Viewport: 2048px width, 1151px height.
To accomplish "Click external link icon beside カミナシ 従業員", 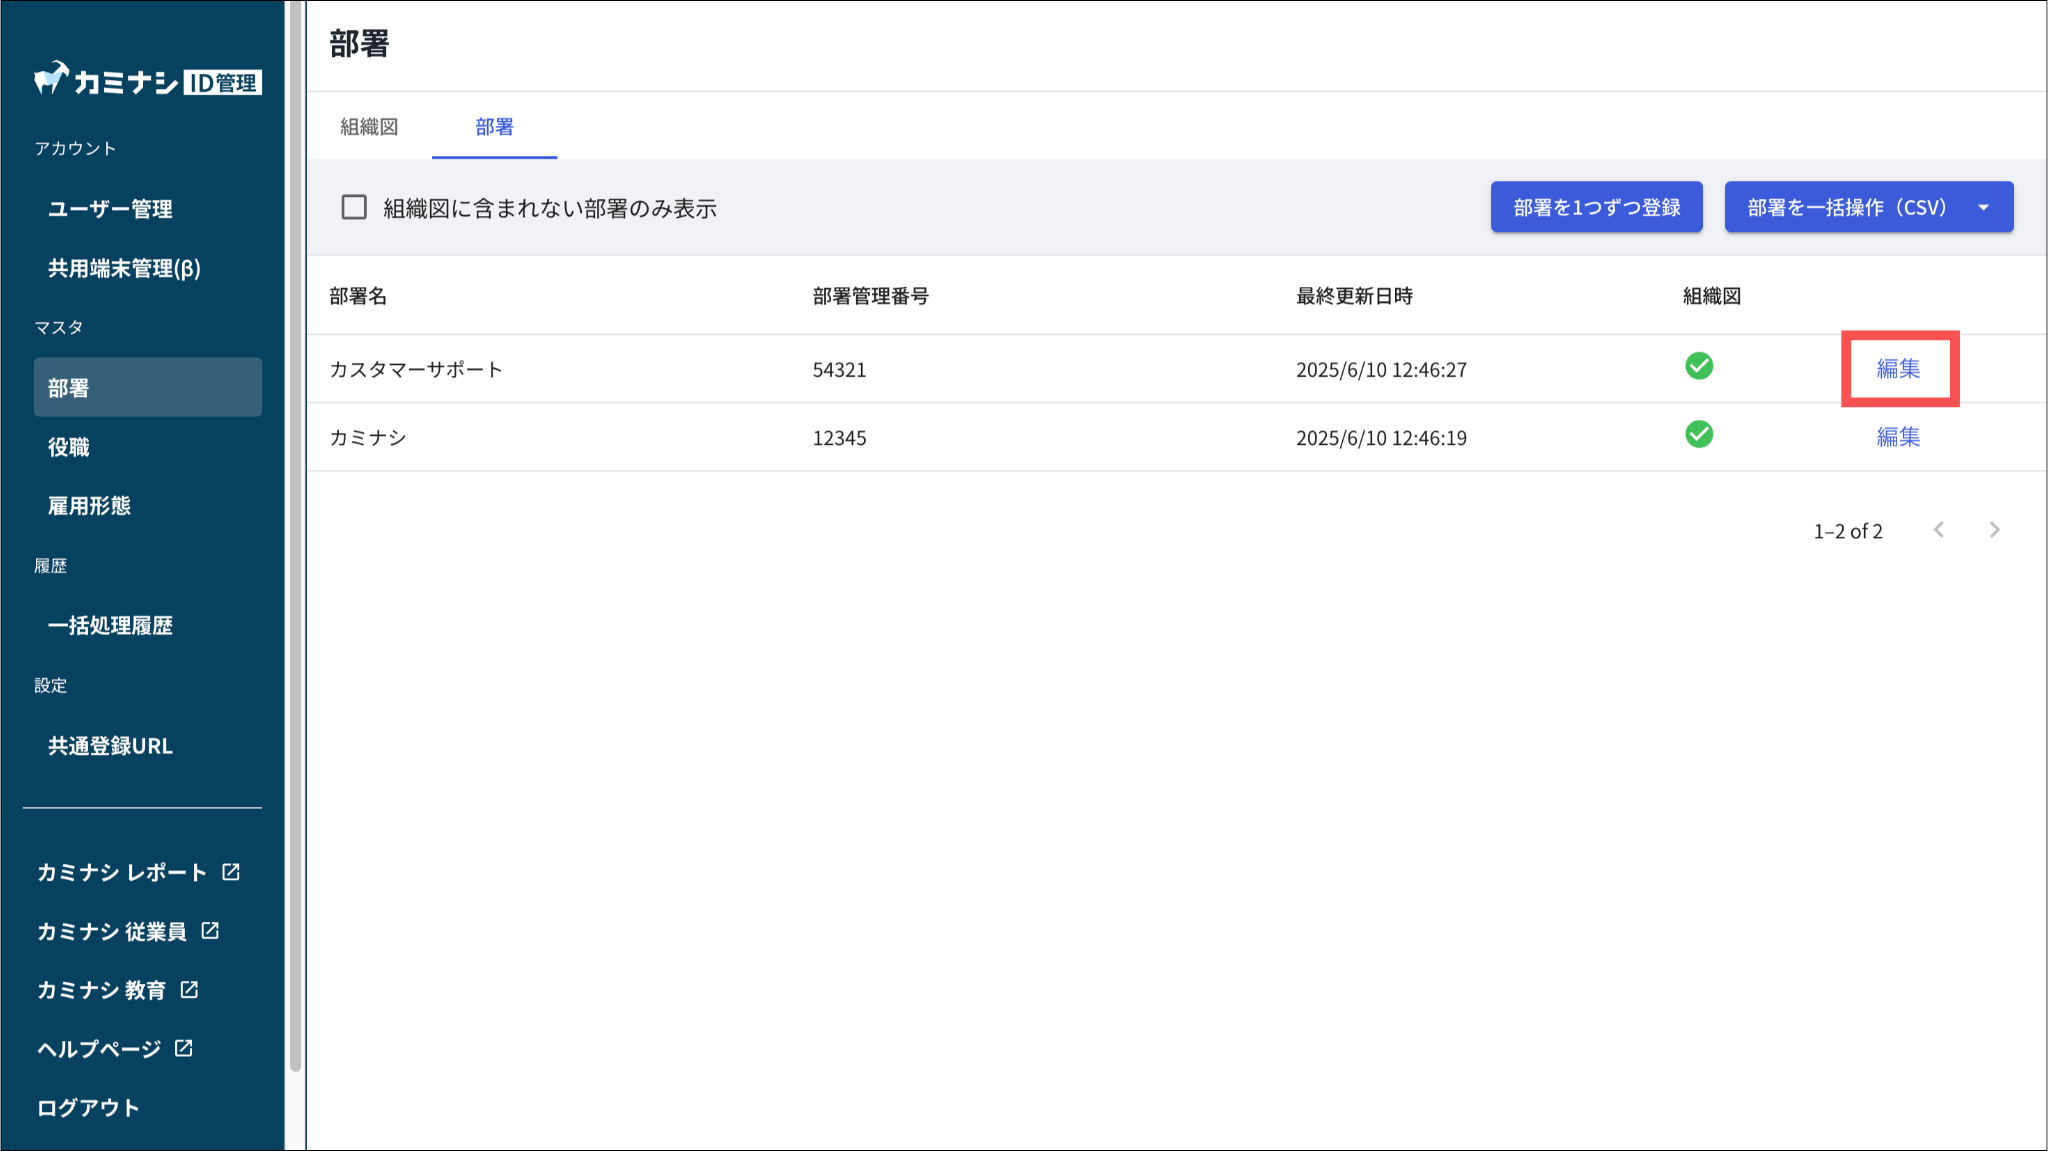I will pos(210,931).
